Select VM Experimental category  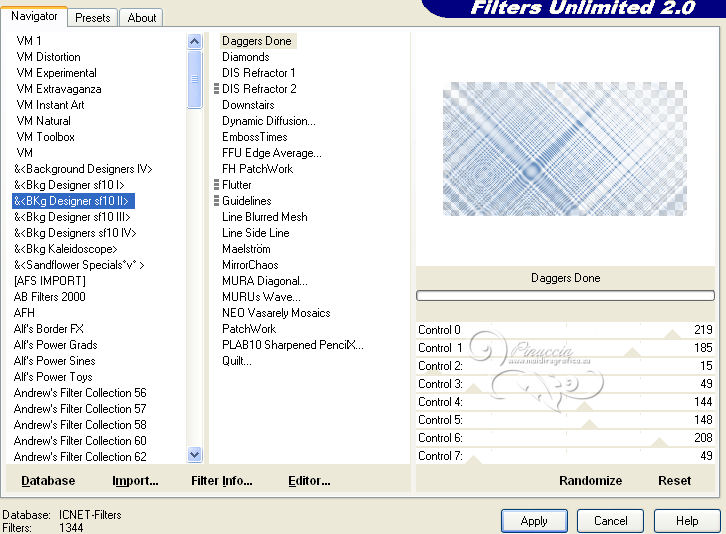pyautogui.click(x=56, y=73)
